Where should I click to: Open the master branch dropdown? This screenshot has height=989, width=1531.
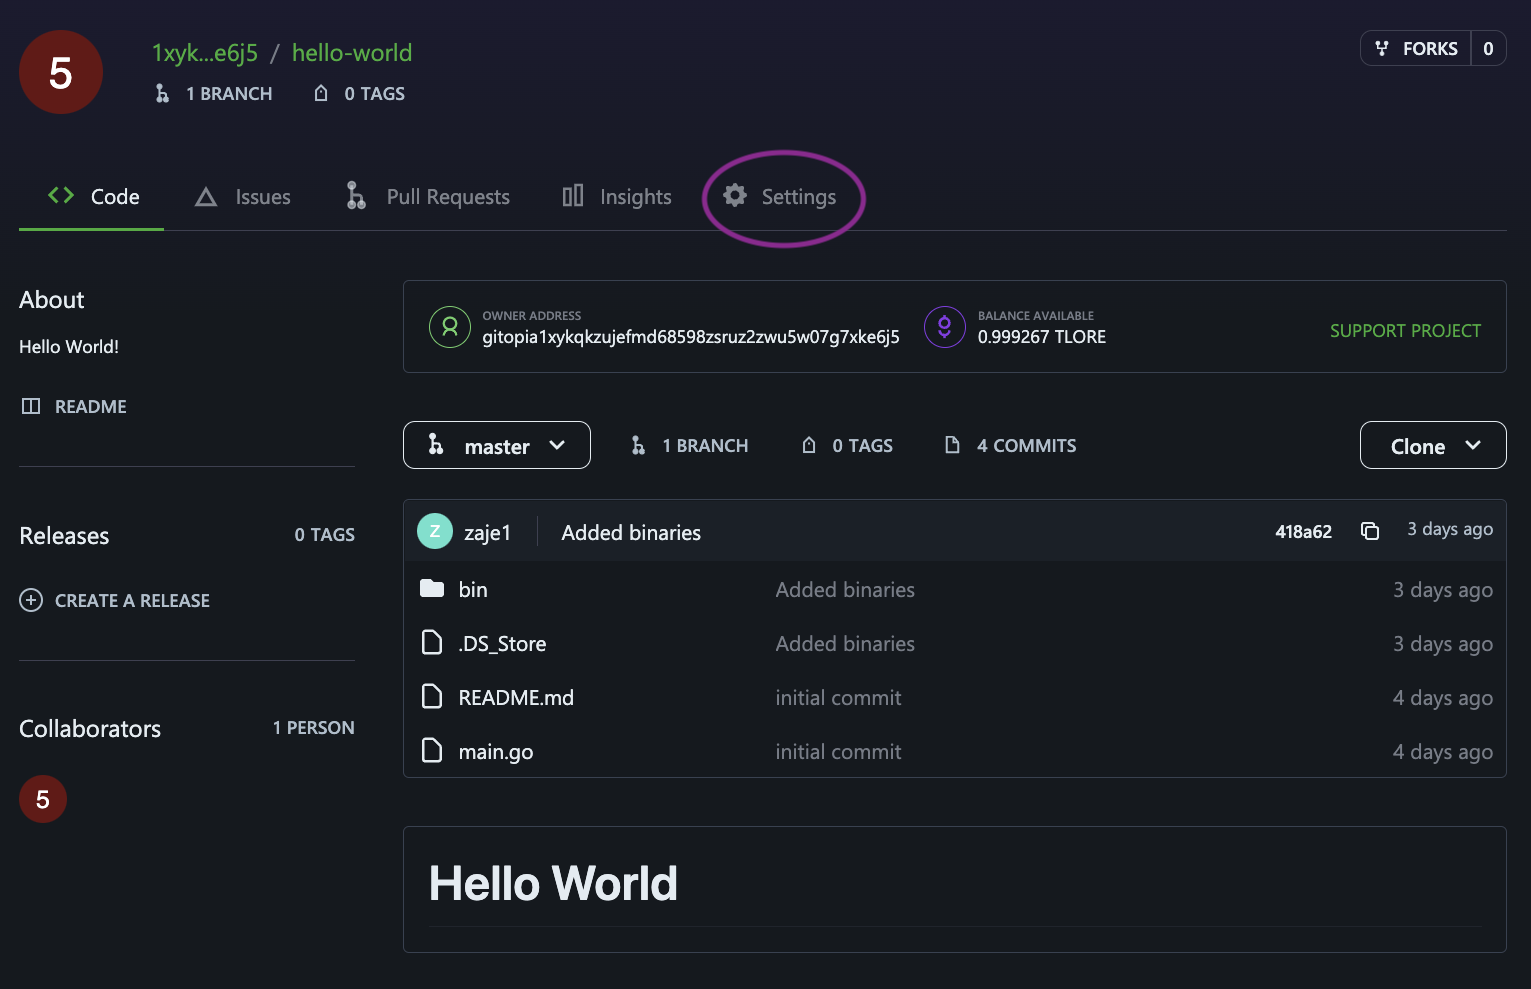(497, 445)
